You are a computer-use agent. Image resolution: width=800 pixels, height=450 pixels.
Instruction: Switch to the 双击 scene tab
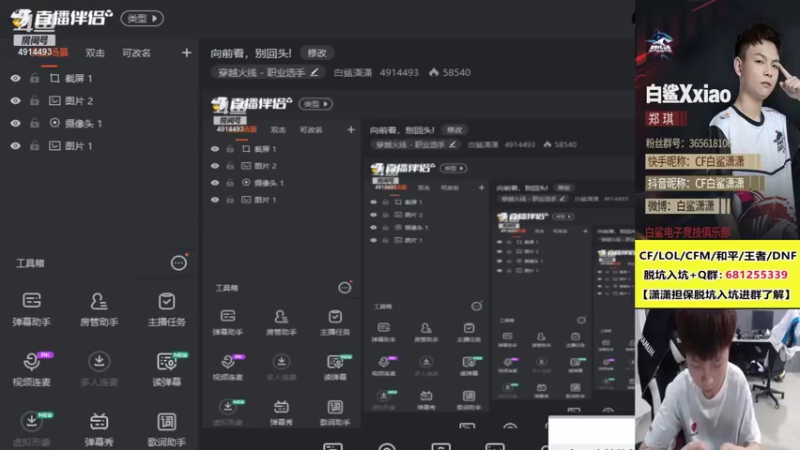95,53
